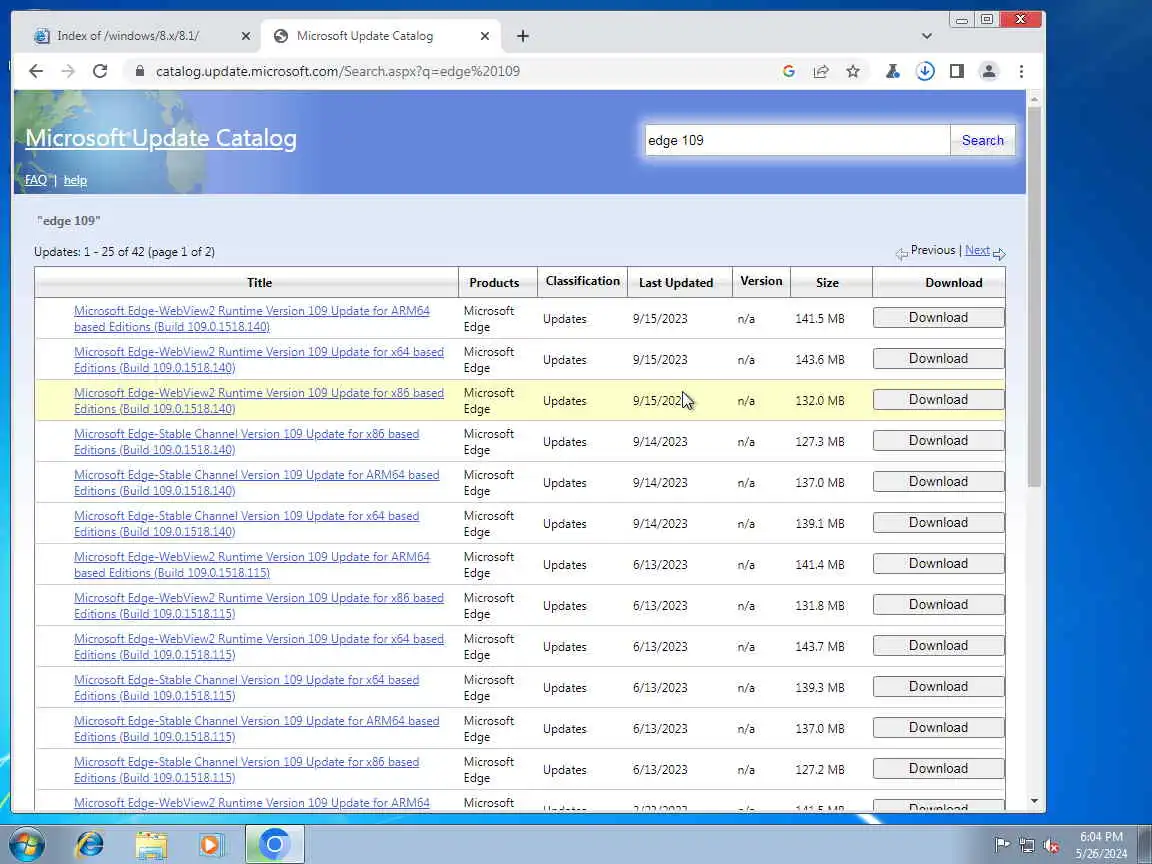Click the previous page arrow icon
Viewport: 1152px width, 864px height.
(901, 254)
